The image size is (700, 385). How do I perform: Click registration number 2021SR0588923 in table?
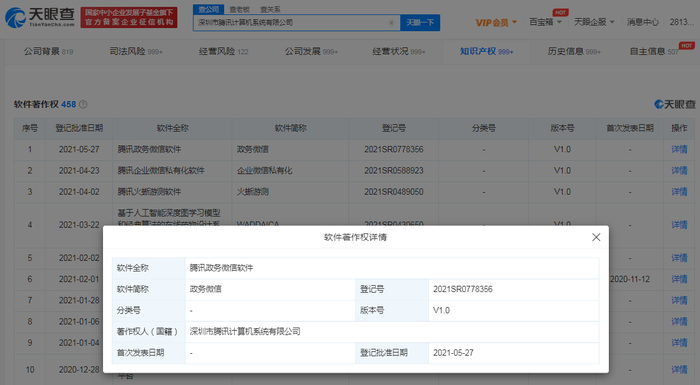[x=393, y=171]
